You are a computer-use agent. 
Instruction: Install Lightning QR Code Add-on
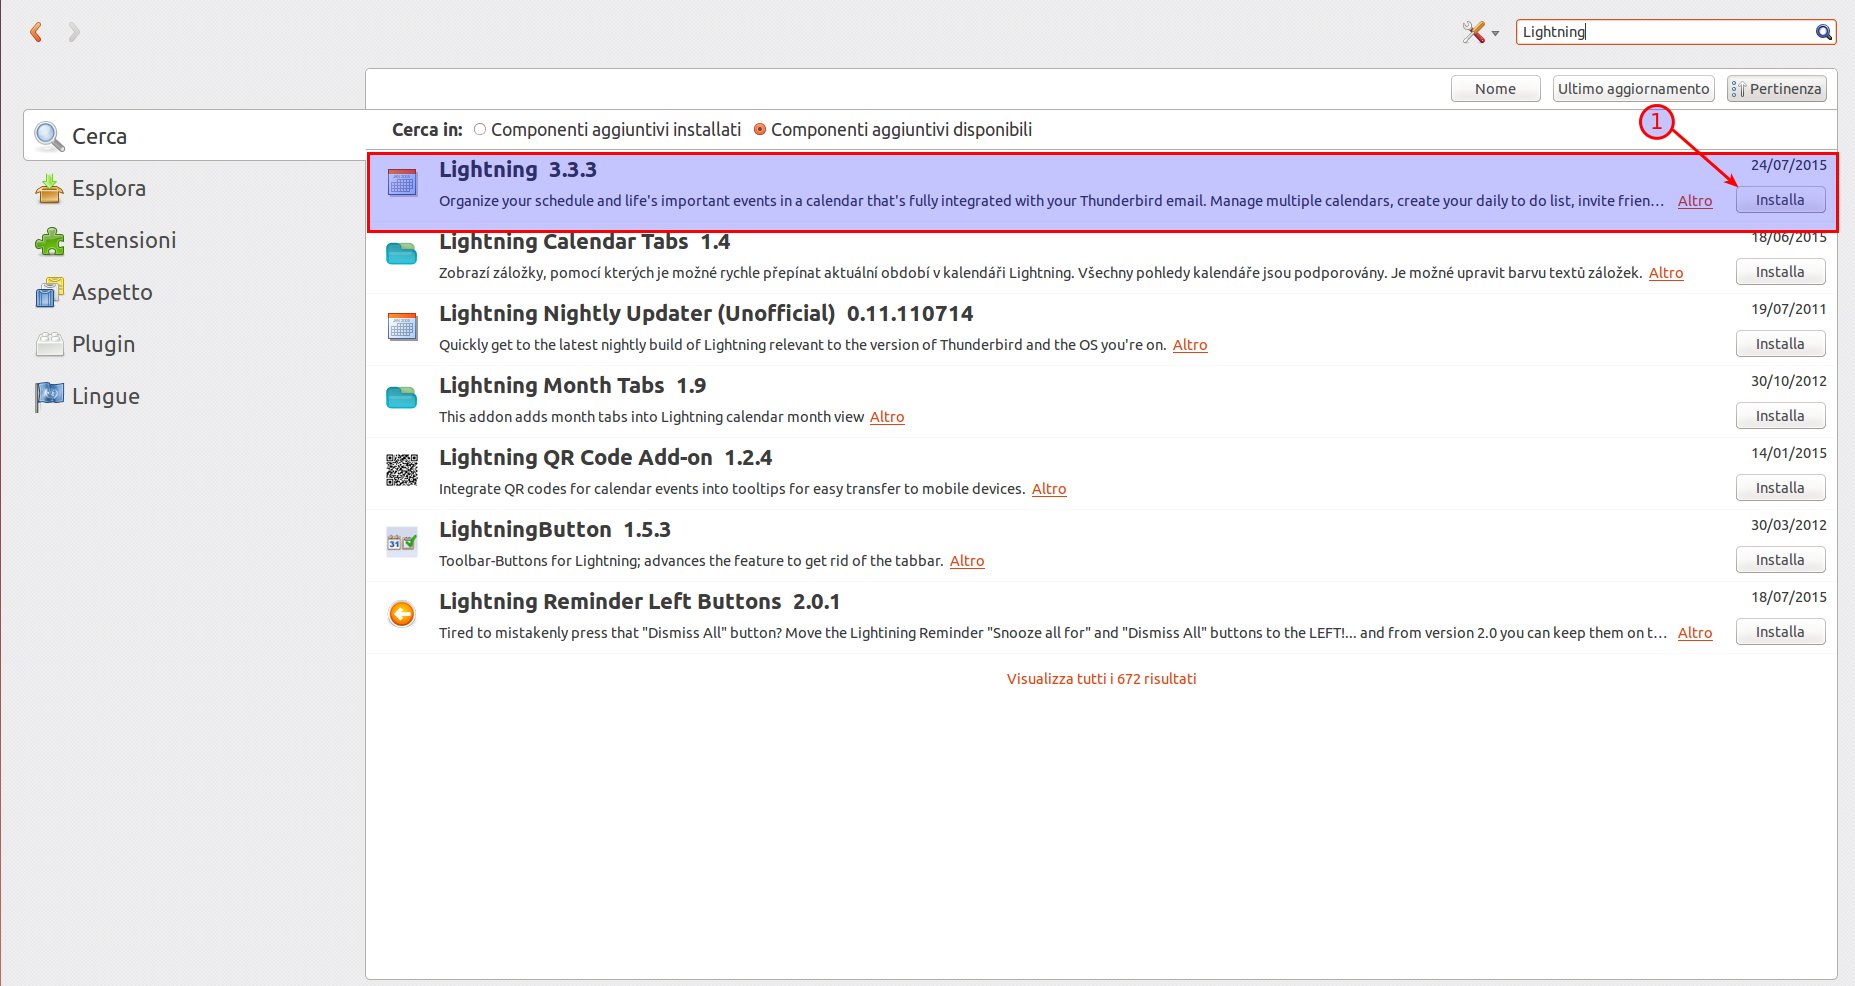pos(1780,488)
